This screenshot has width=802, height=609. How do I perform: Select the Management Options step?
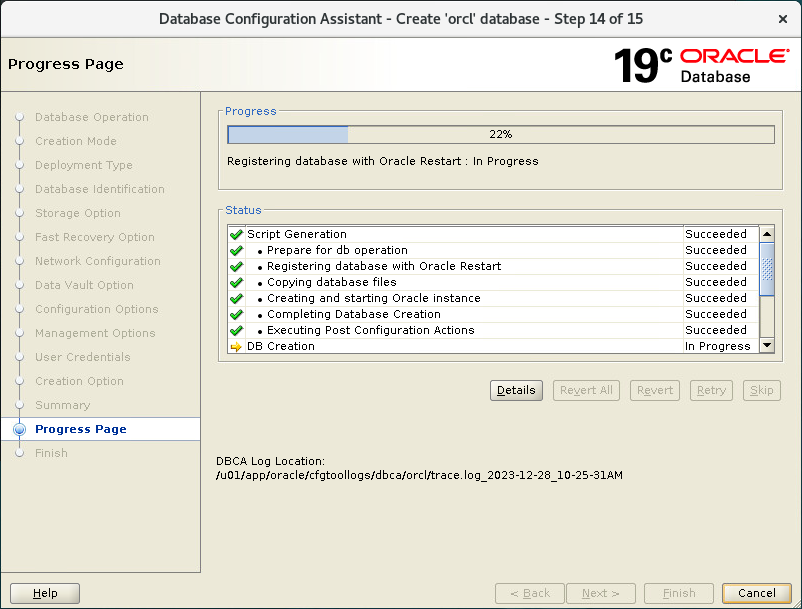tap(95, 333)
